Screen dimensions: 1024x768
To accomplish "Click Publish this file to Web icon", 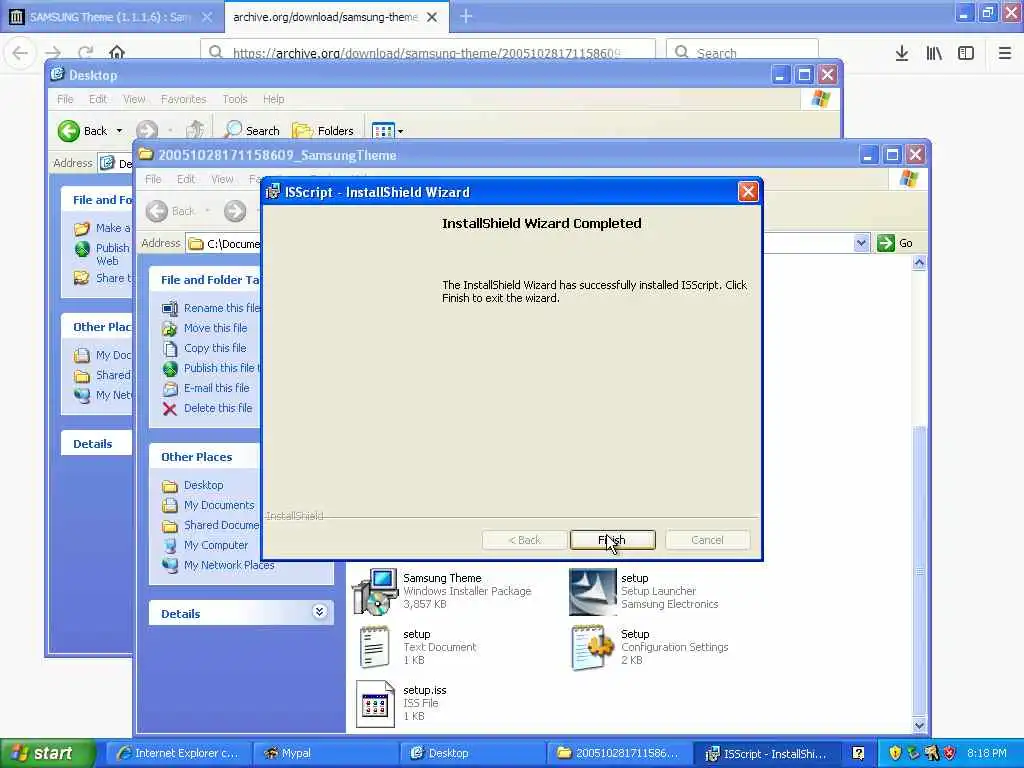I will [x=170, y=368].
